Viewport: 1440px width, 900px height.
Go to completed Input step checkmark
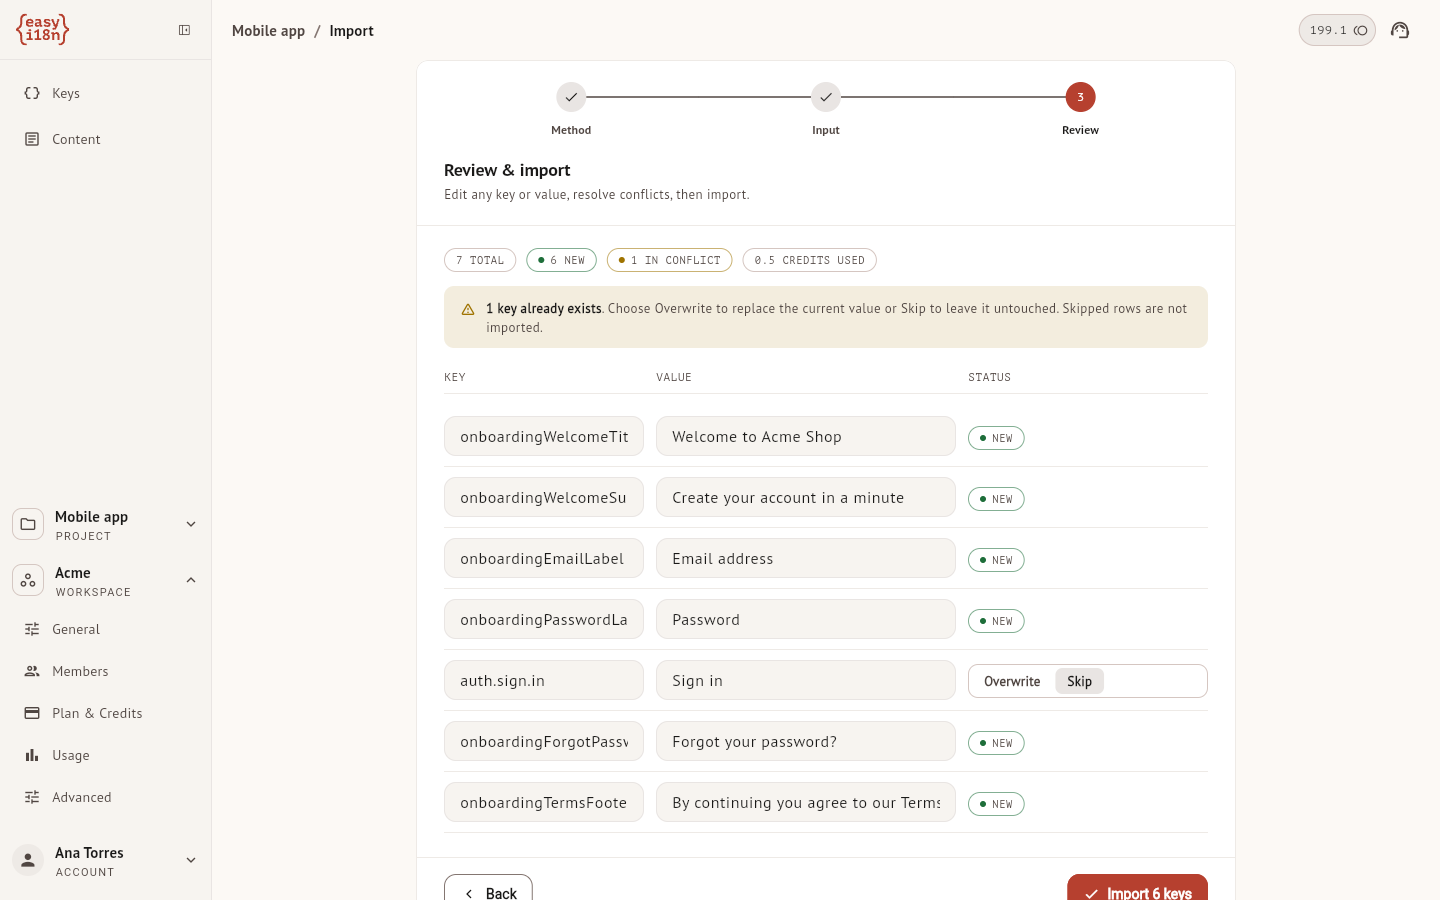pos(826,97)
